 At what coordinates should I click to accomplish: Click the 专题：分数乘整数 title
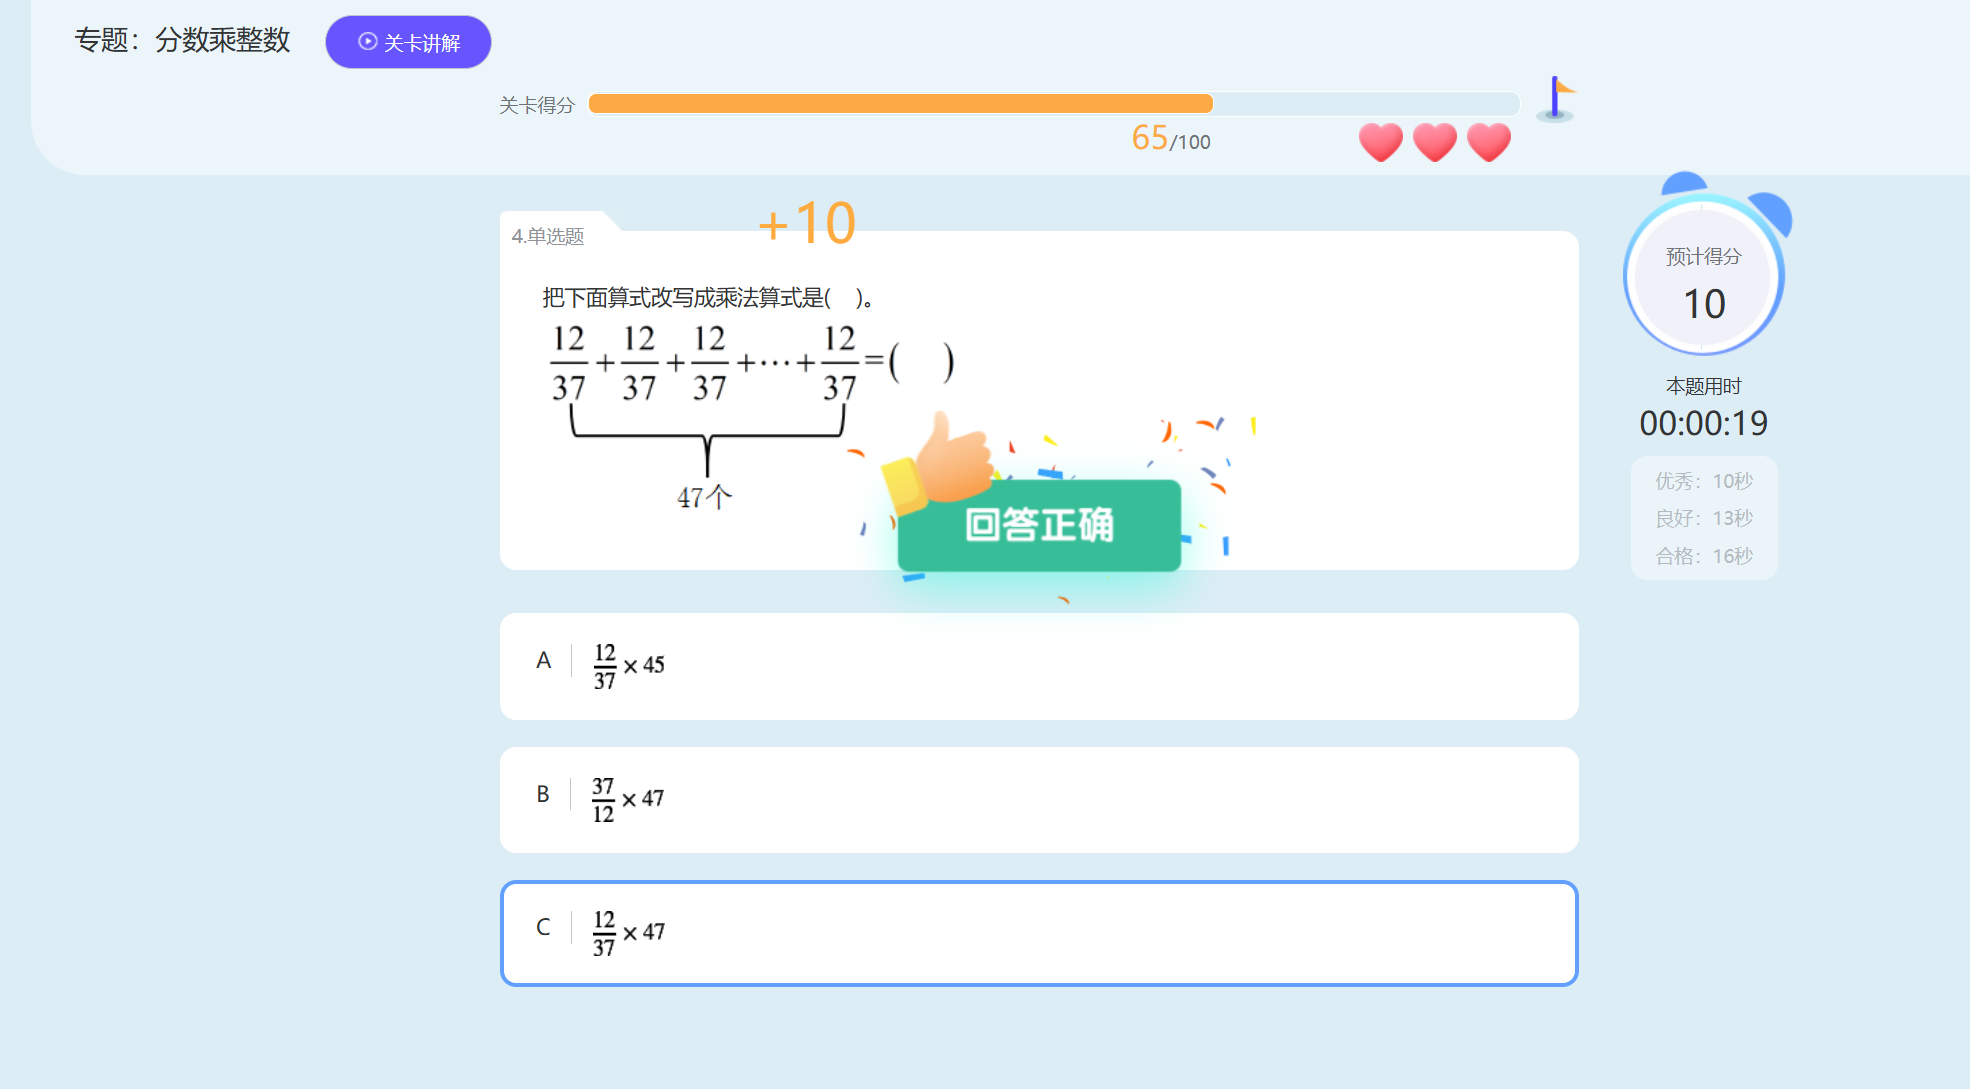click(x=182, y=40)
